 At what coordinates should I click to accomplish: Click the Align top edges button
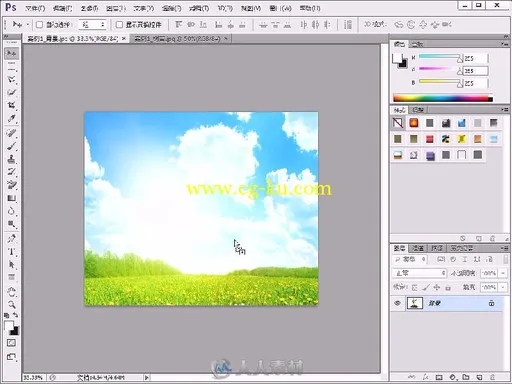178,25
